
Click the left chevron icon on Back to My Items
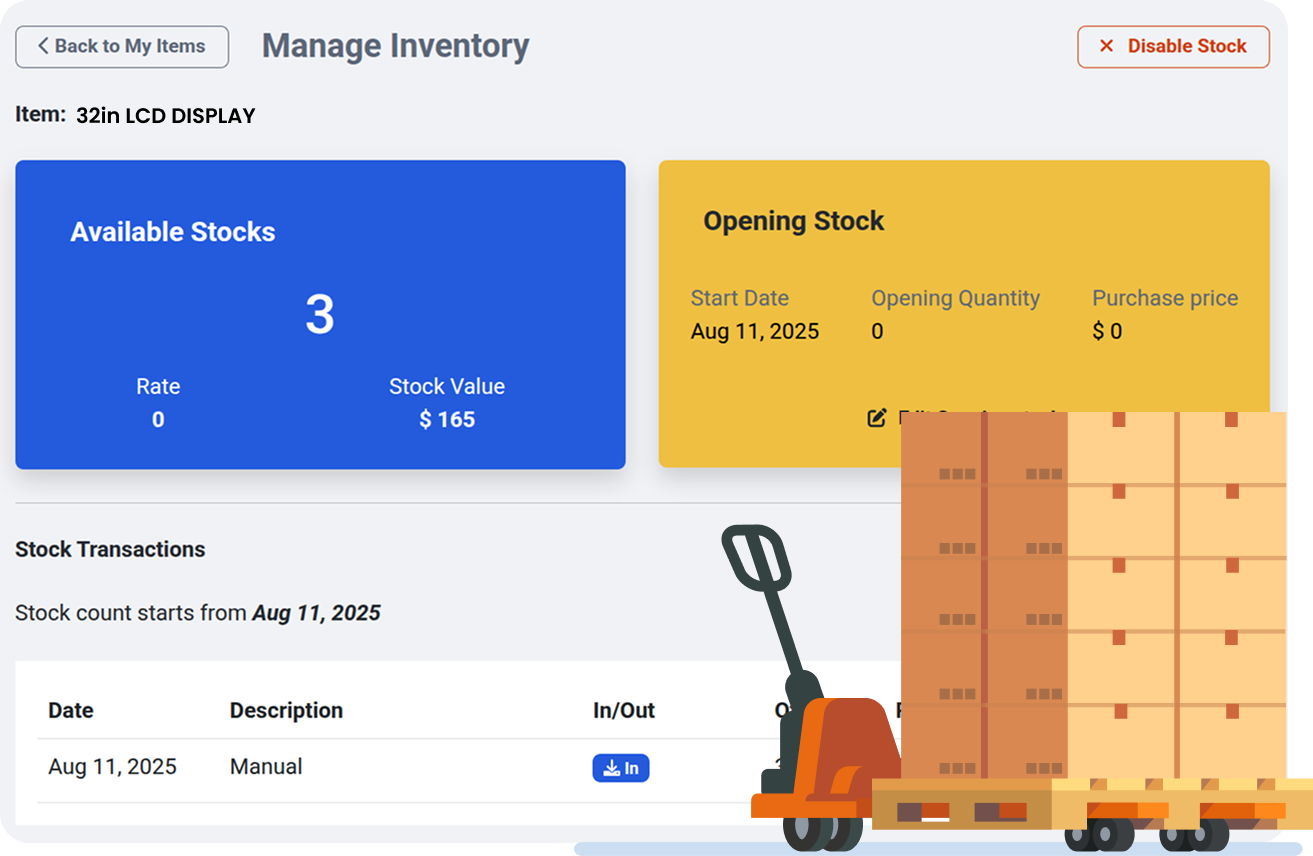click(42, 46)
